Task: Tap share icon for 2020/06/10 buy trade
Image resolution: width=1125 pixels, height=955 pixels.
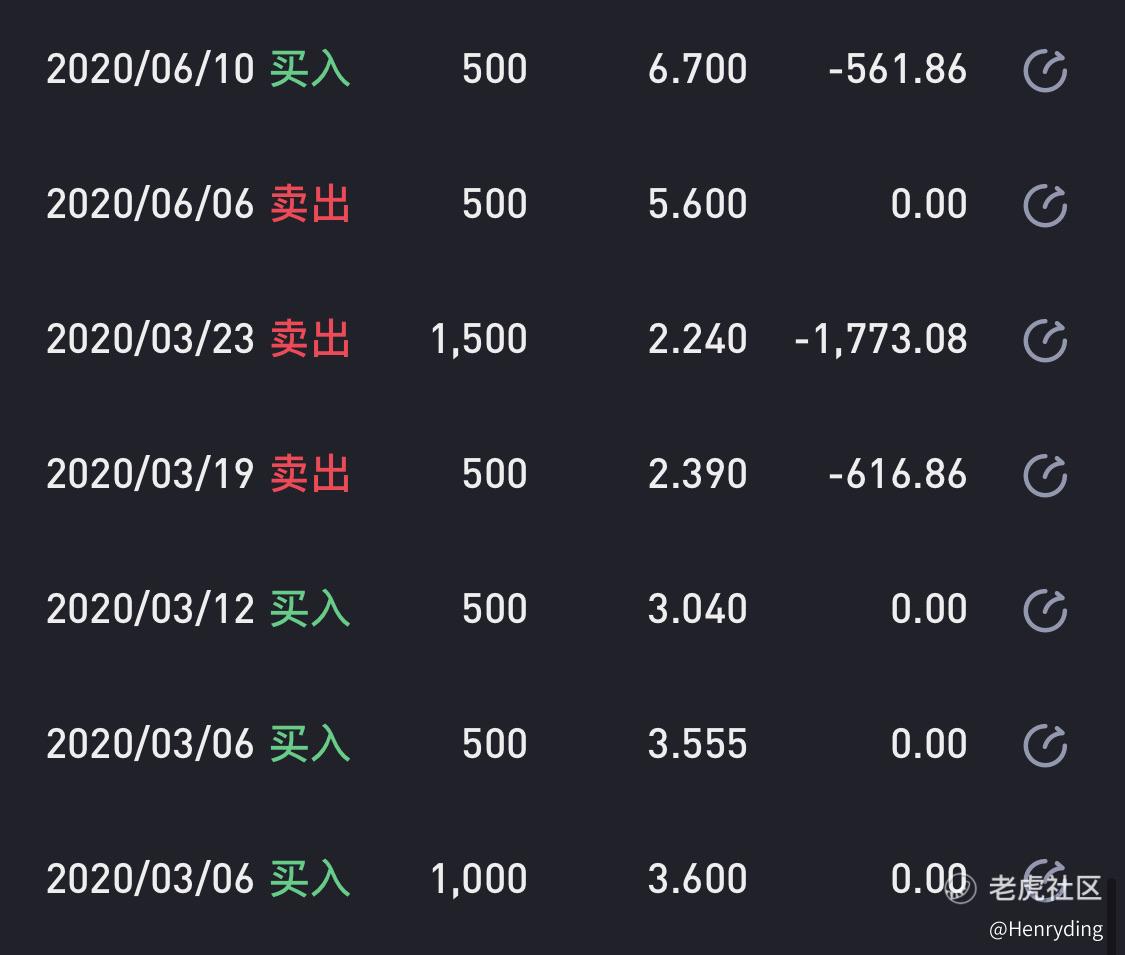Action: (1045, 70)
